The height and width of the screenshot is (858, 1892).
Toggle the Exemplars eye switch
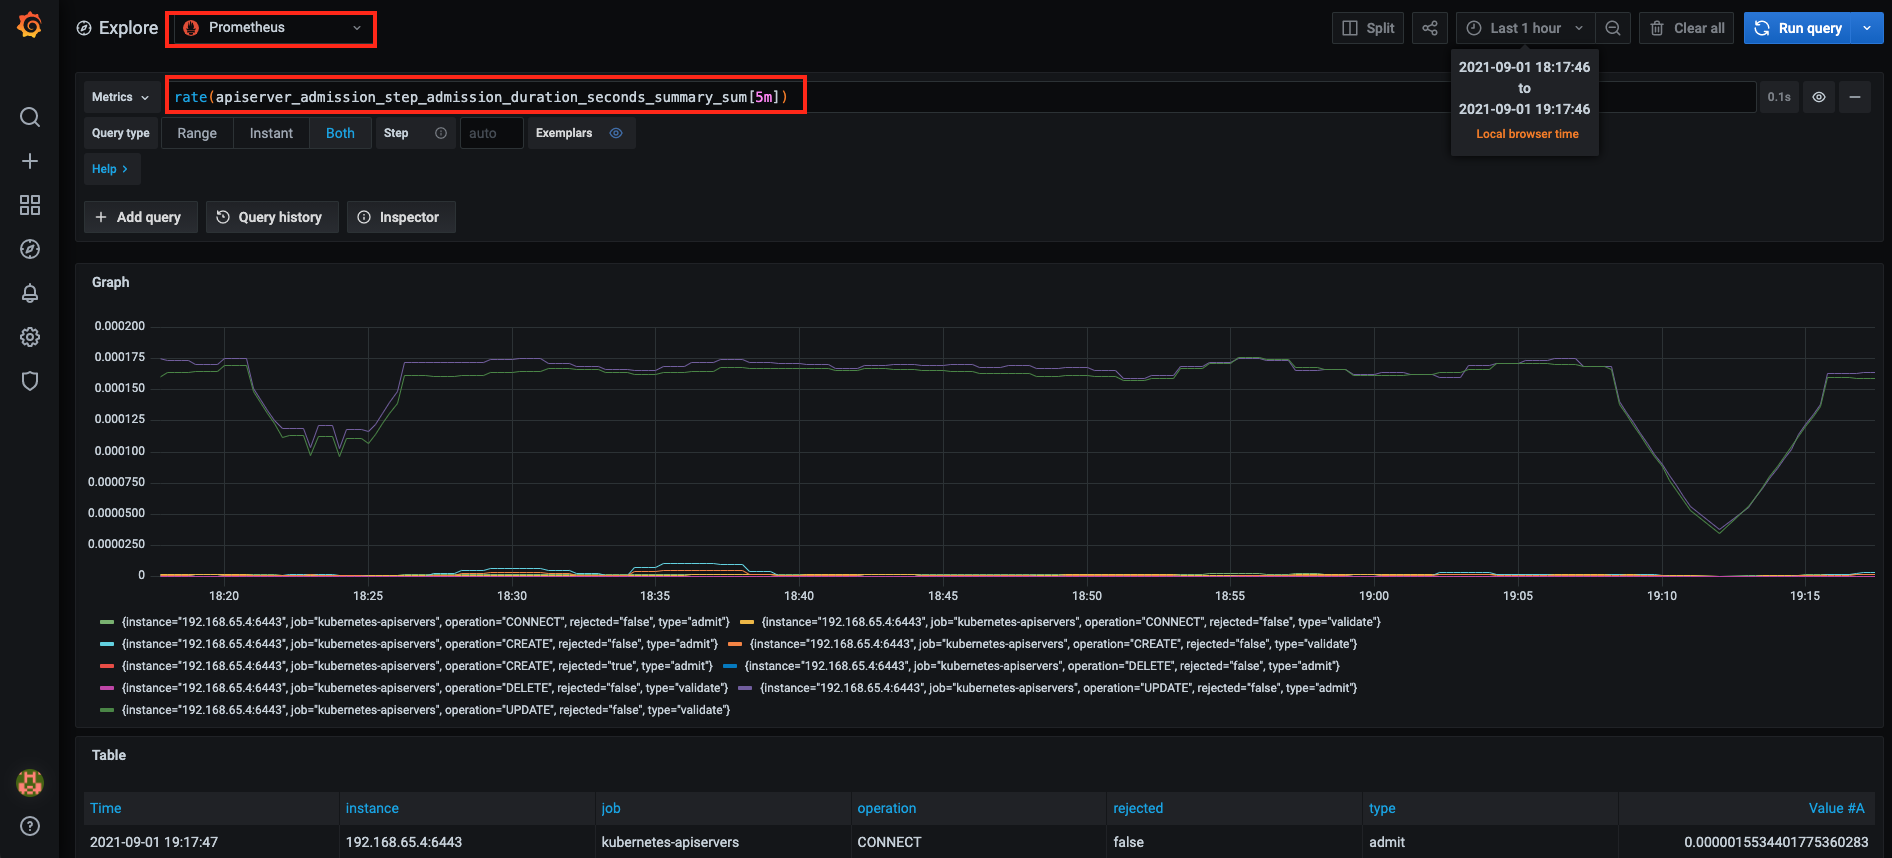click(x=616, y=133)
